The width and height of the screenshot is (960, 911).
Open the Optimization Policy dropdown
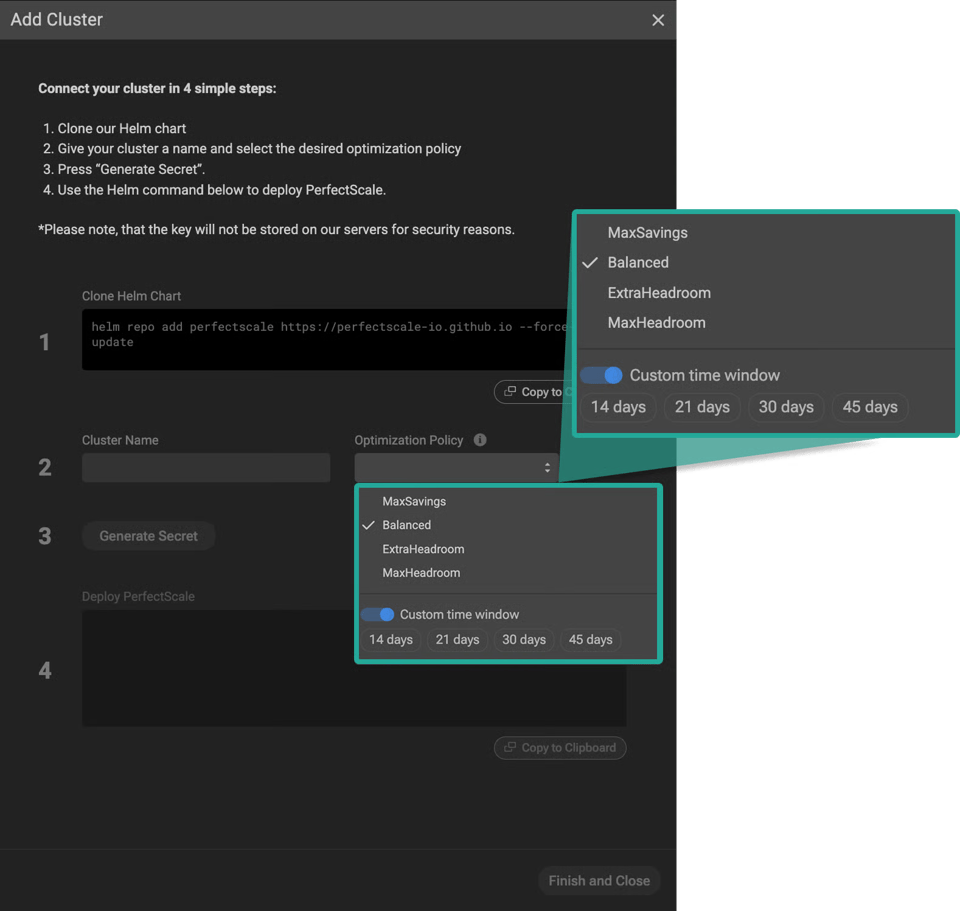pos(456,468)
